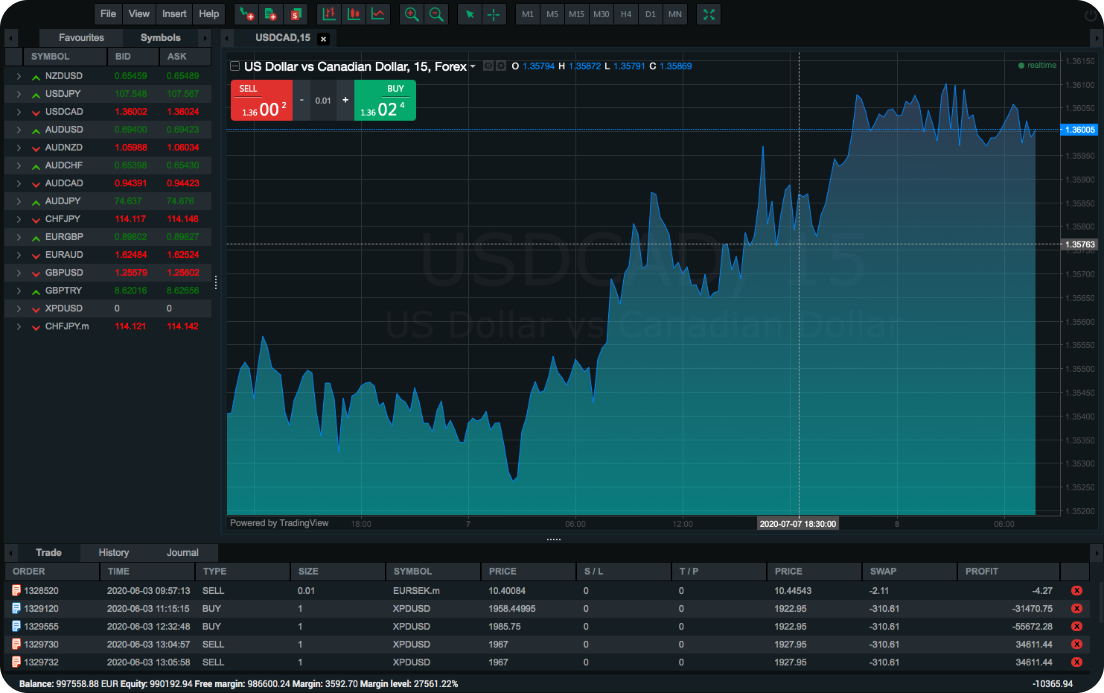Expand the GBPUSD symbol row
1104x693 pixels.
point(18,273)
